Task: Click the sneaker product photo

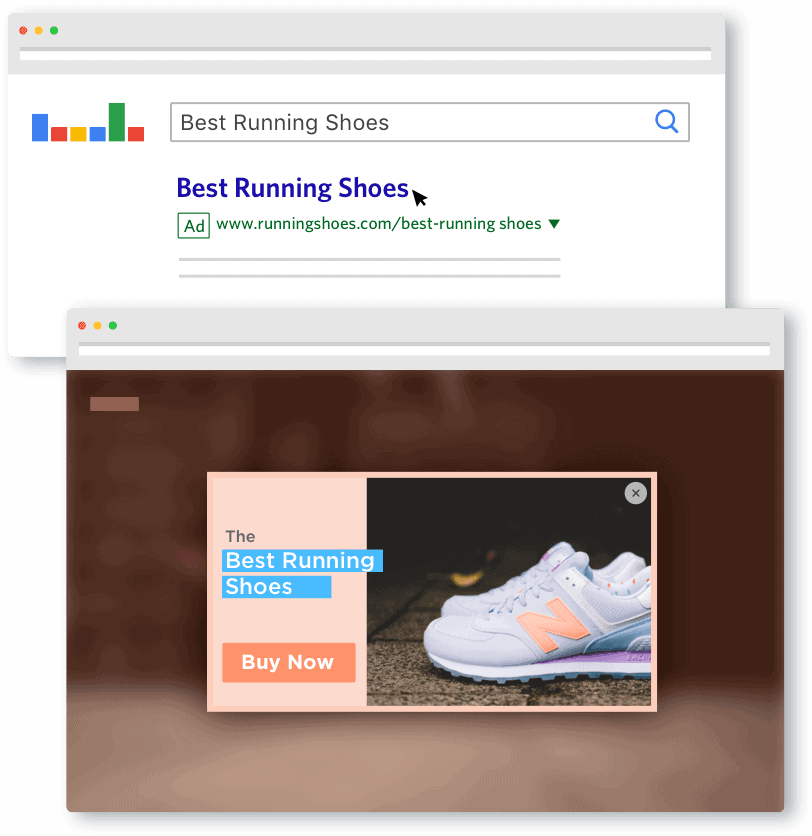Action: pyautogui.click(x=509, y=592)
